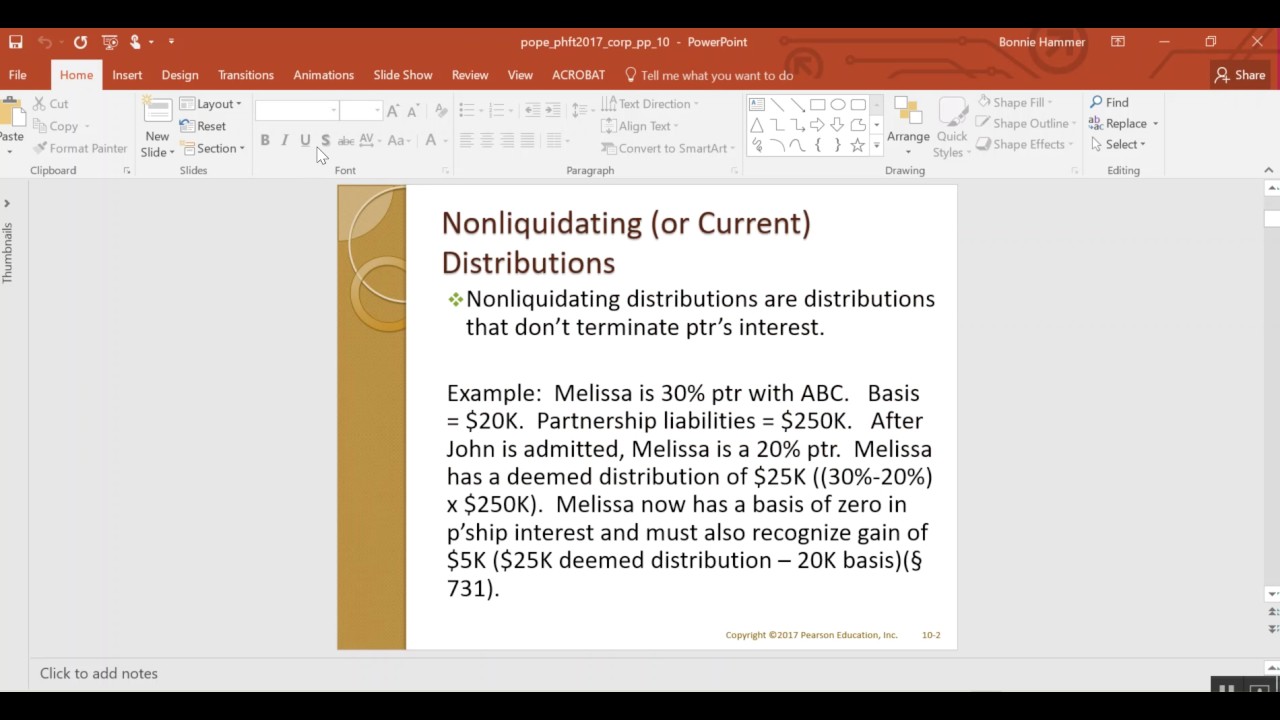This screenshot has height=720, width=1280.
Task: Toggle Italic formatting
Action: 285,141
